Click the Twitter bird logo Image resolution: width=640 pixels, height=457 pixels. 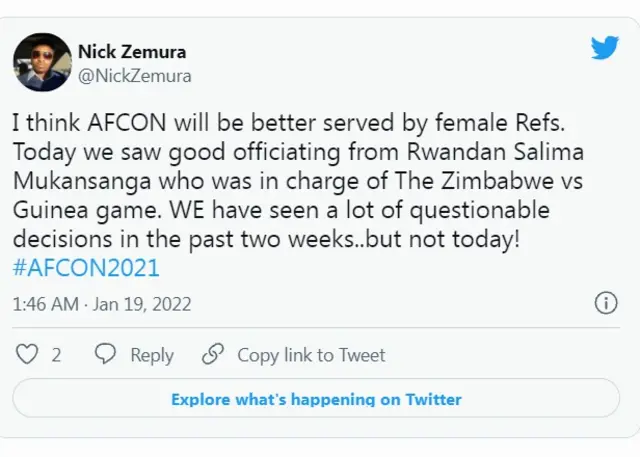coord(604,48)
